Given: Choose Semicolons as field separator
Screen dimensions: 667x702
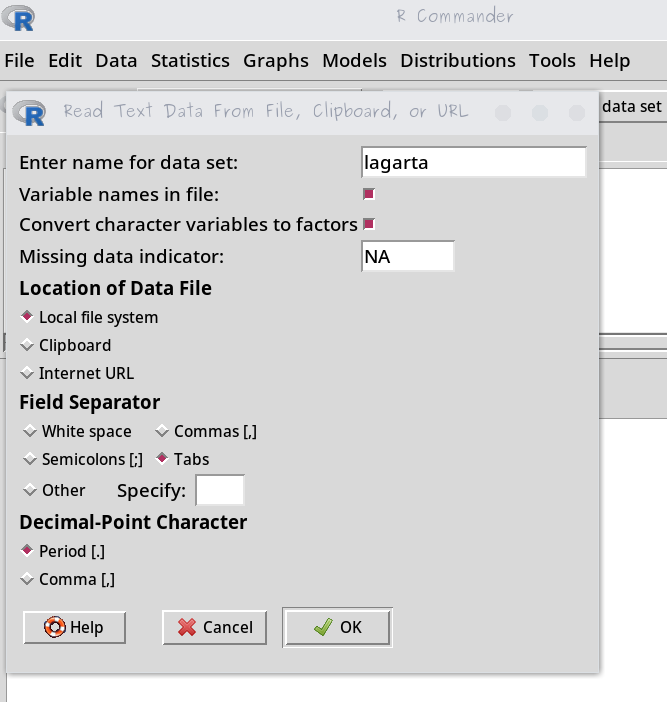Looking at the screenshot, I should click(x=30, y=459).
